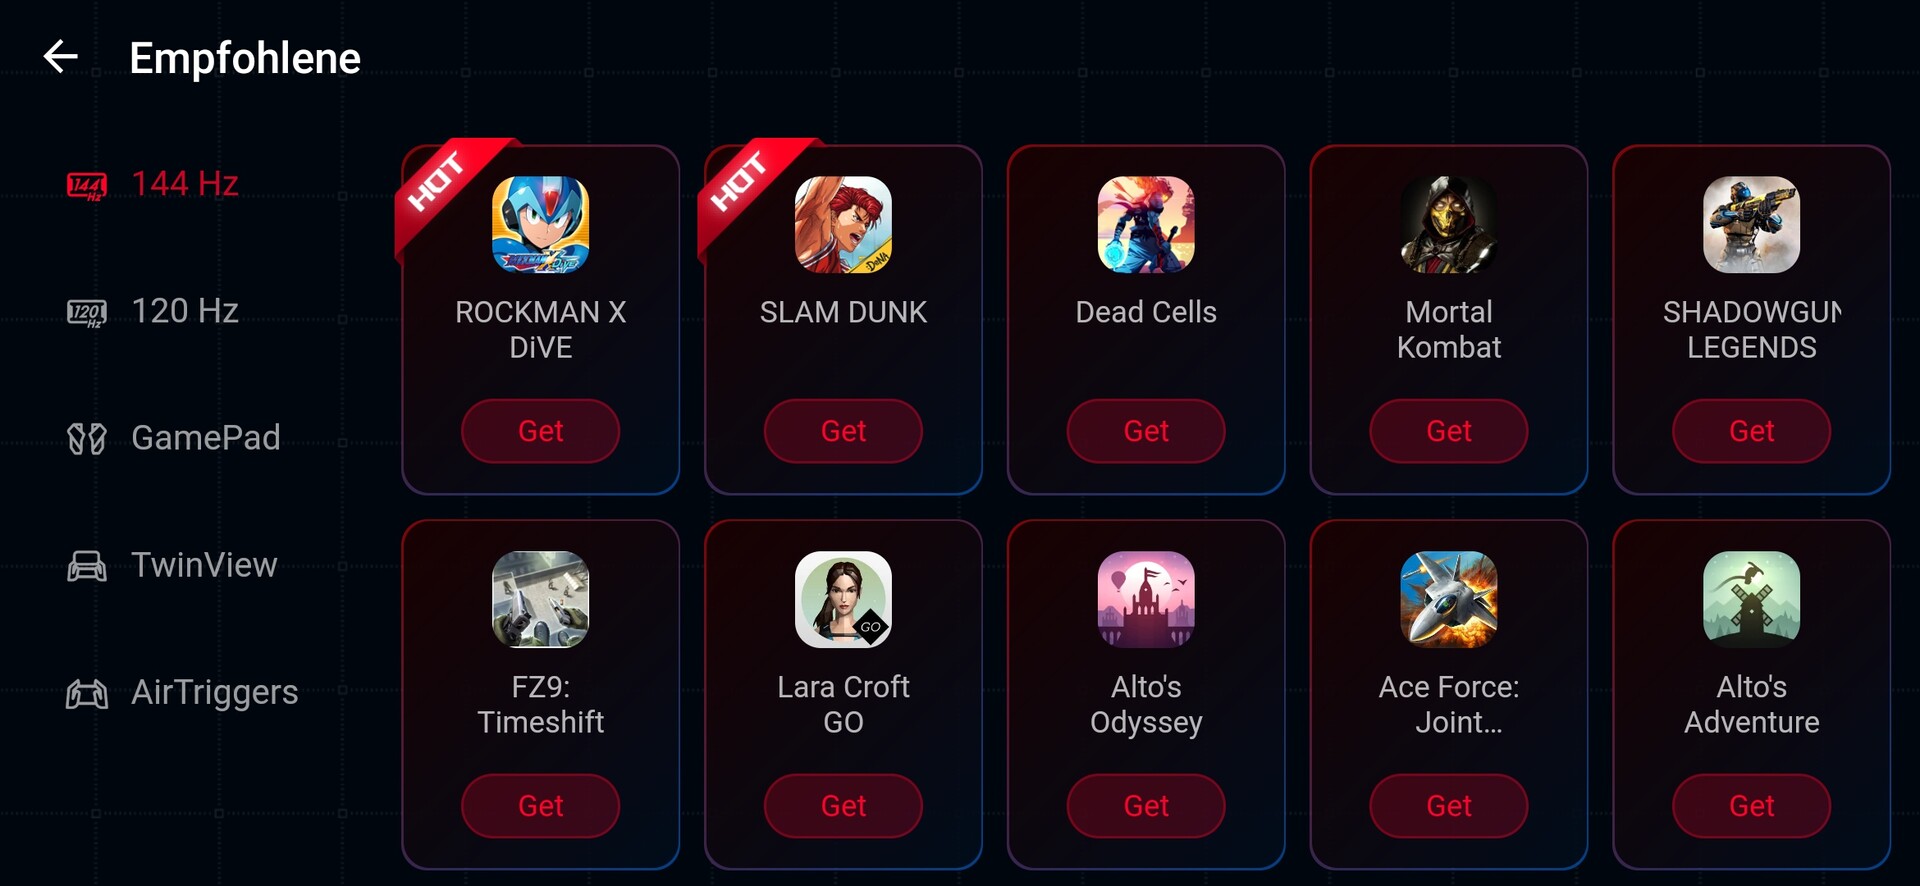Get Ace Force: Joint game
The image size is (1920, 886).
(x=1449, y=806)
